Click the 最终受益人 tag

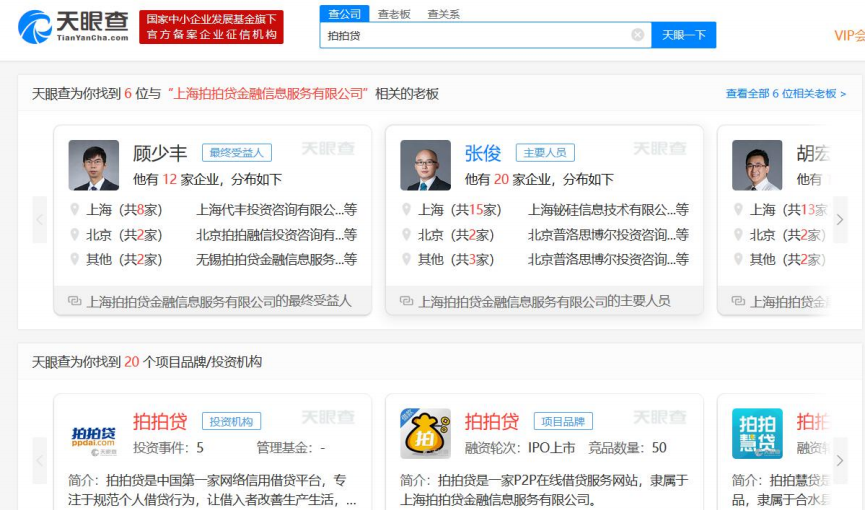(x=237, y=152)
